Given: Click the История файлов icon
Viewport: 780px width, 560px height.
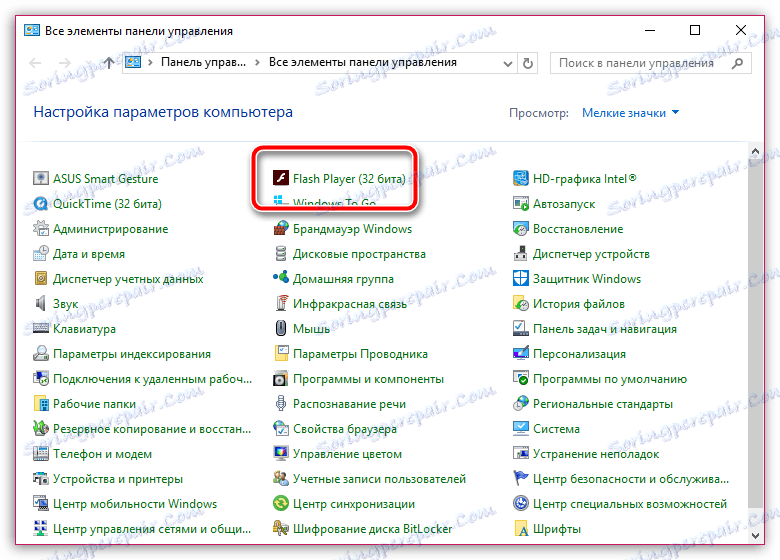Looking at the screenshot, I should 520,303.
